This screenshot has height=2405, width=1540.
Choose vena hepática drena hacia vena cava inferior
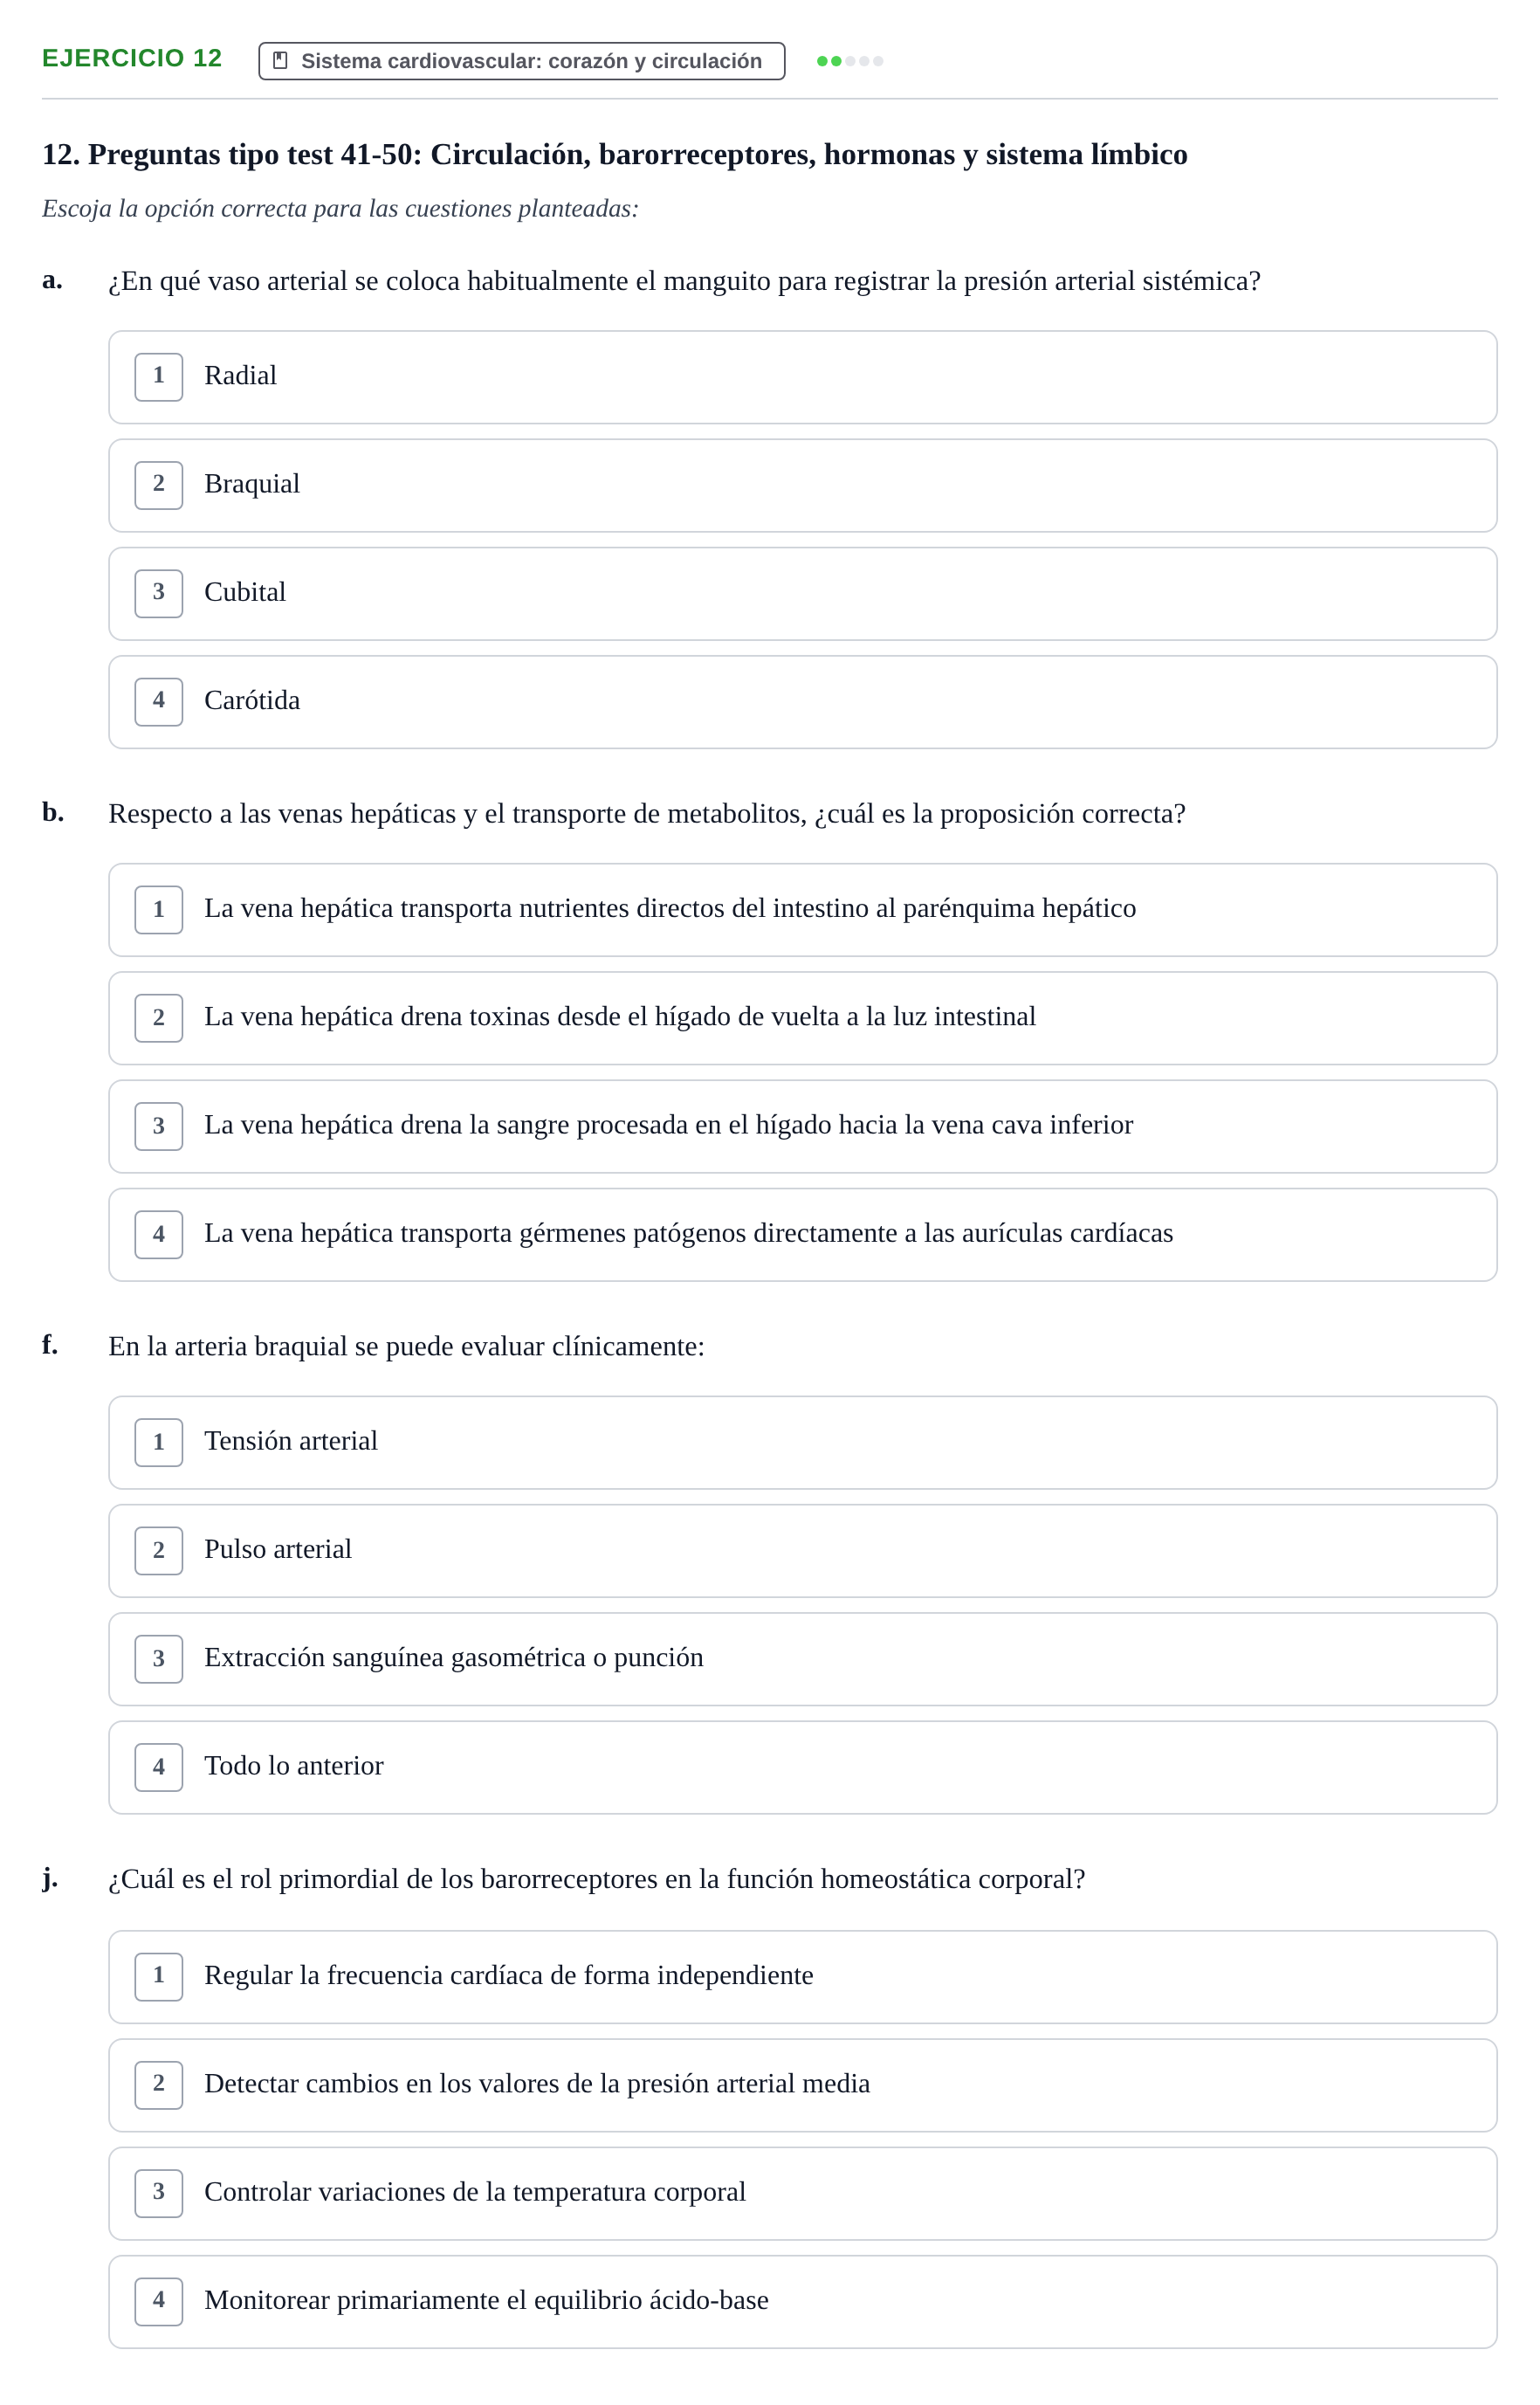802,1126
